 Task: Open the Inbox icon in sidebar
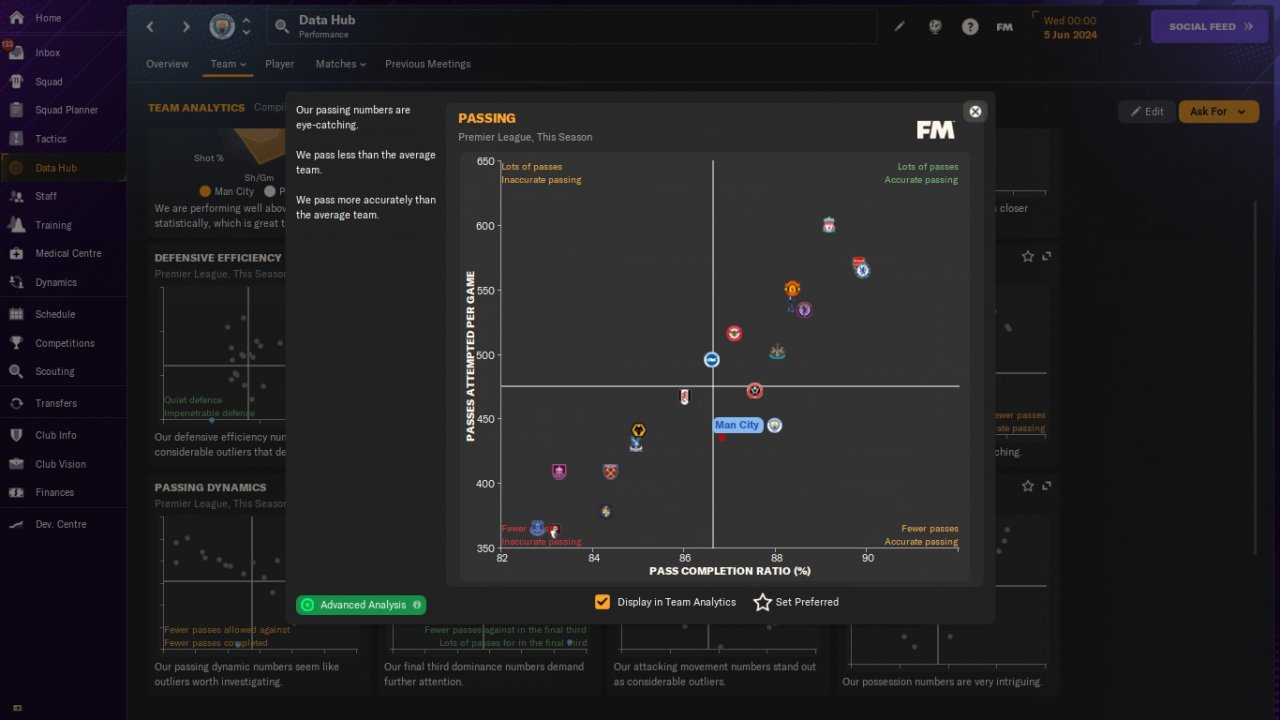[x=16, y=52]
